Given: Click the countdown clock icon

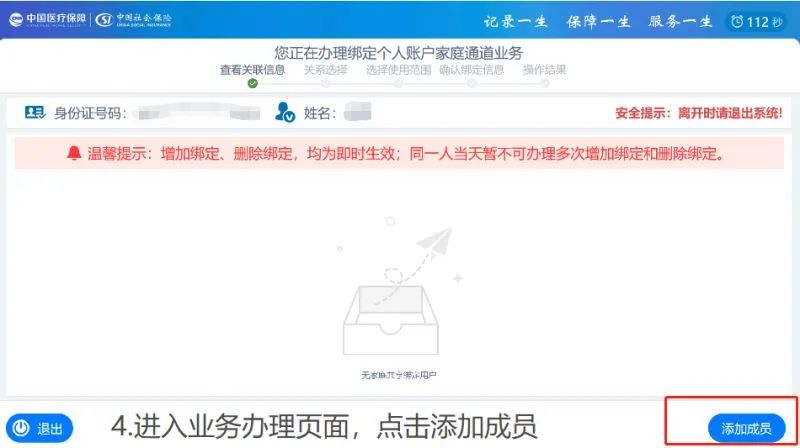Looking at the screenshot, I should click(737, 21).
